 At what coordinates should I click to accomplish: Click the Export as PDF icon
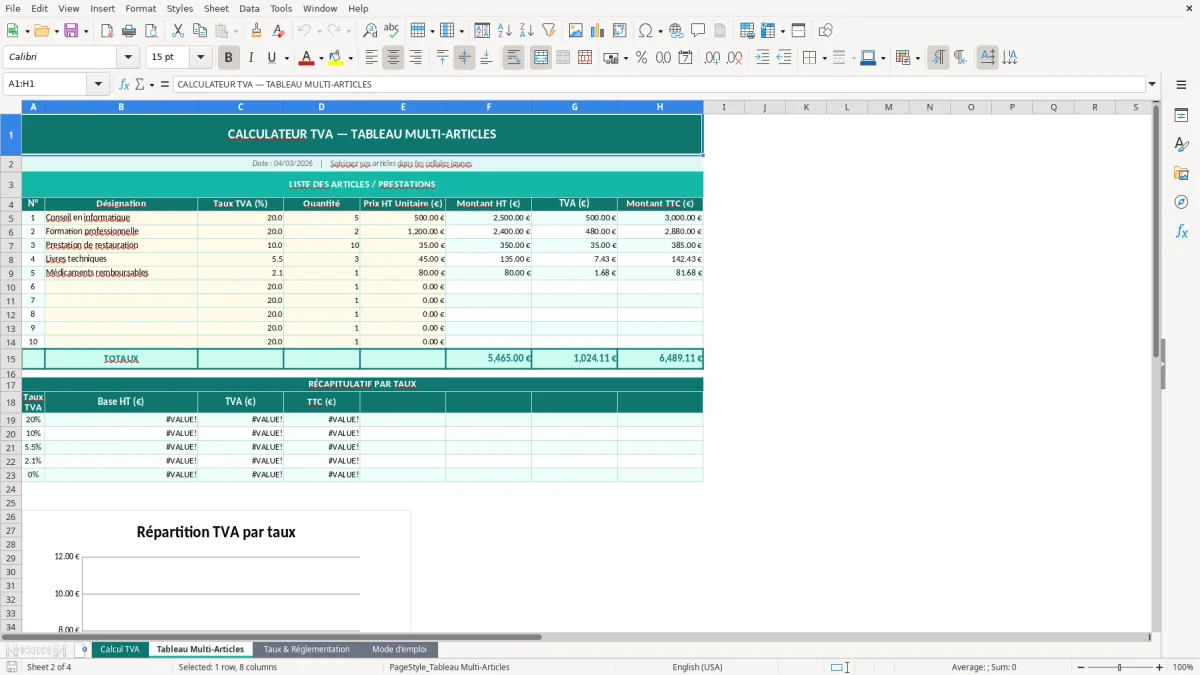(107, 31)
